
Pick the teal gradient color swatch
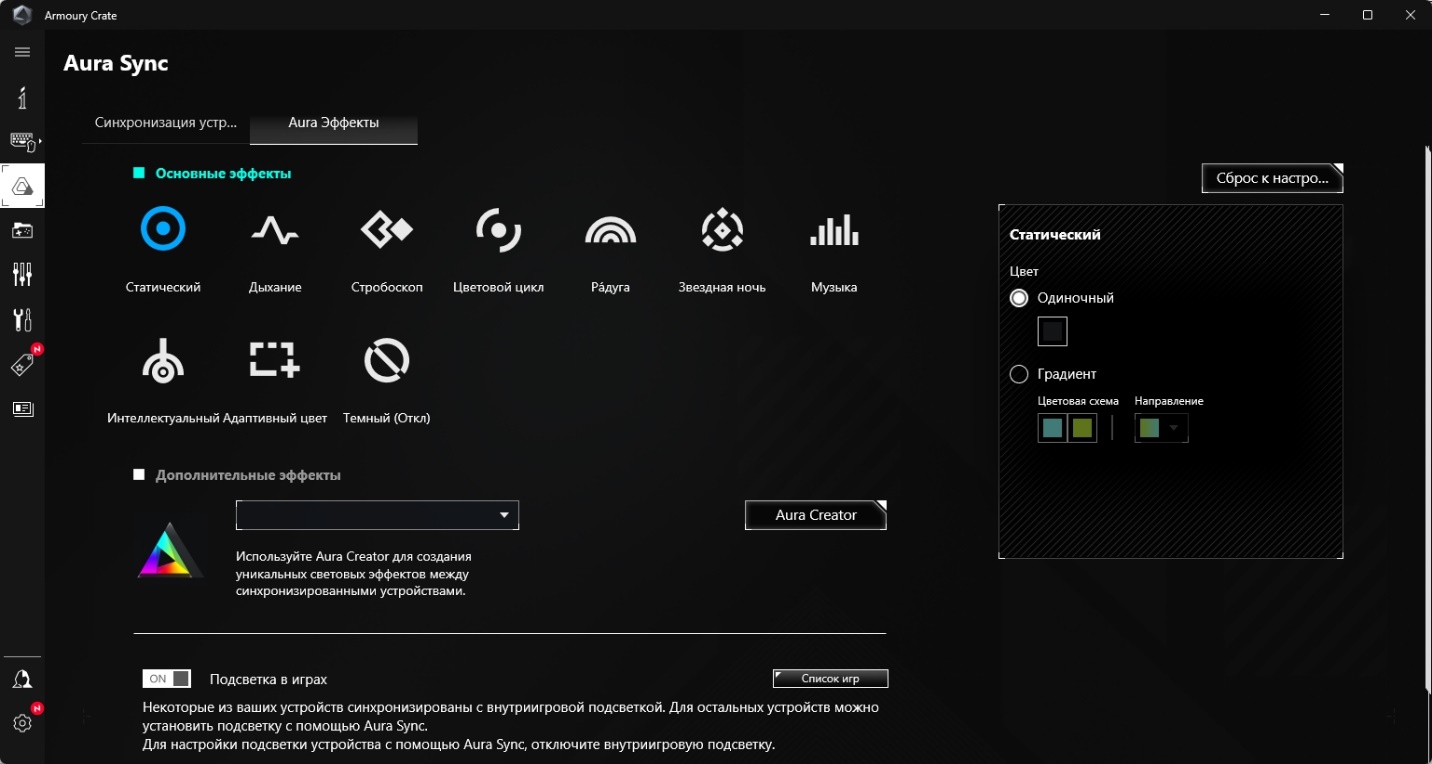pos(1052,428)
